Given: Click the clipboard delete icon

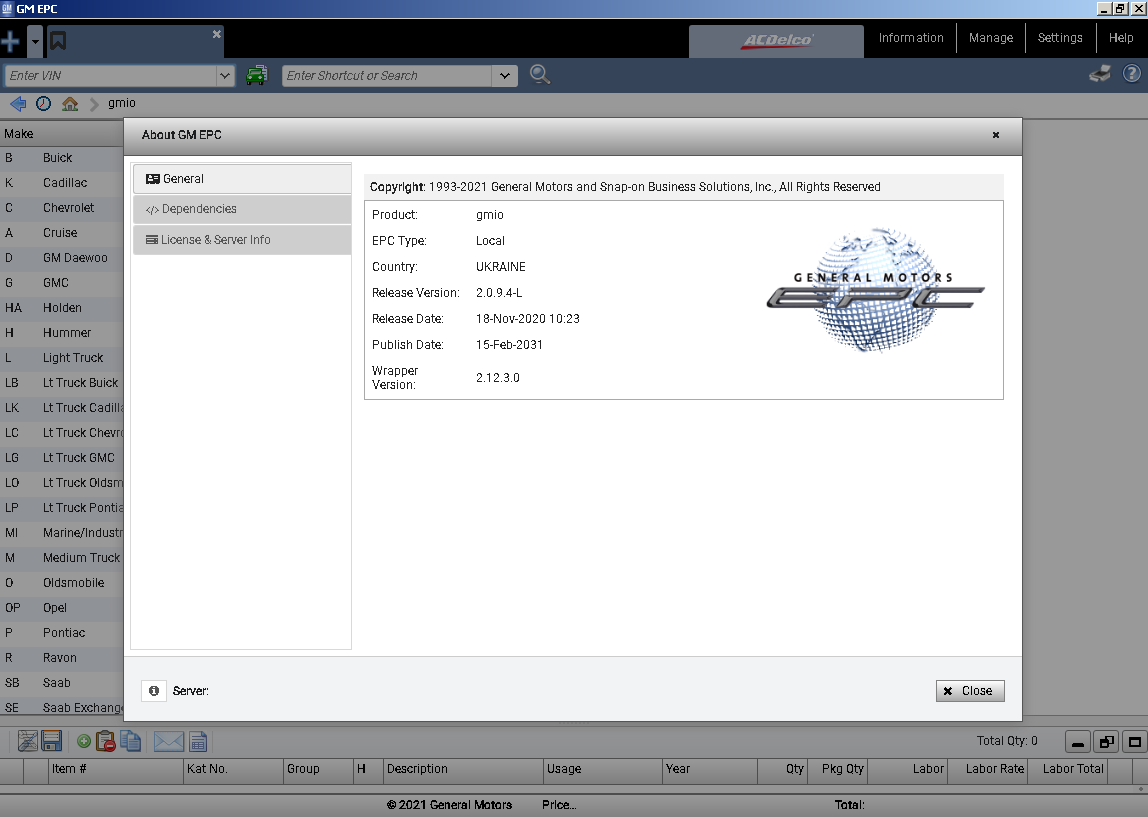Looking at the screenshot, I should point(106,742).
